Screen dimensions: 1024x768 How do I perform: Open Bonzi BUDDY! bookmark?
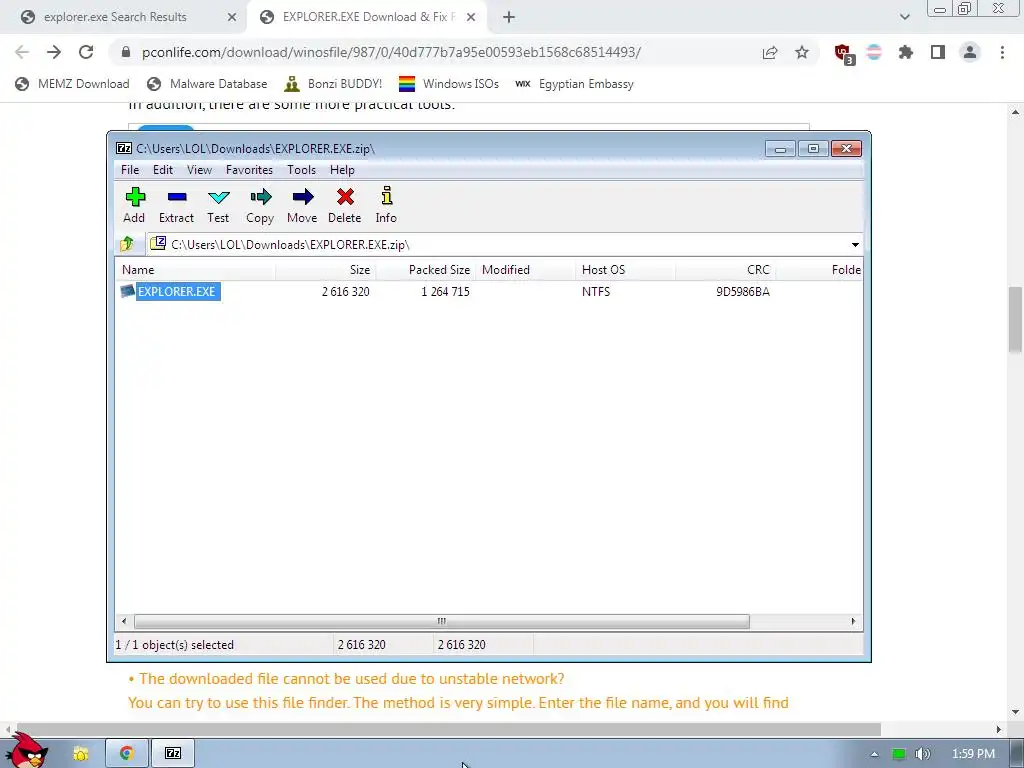pyautogui.click(x=333, y=84)
